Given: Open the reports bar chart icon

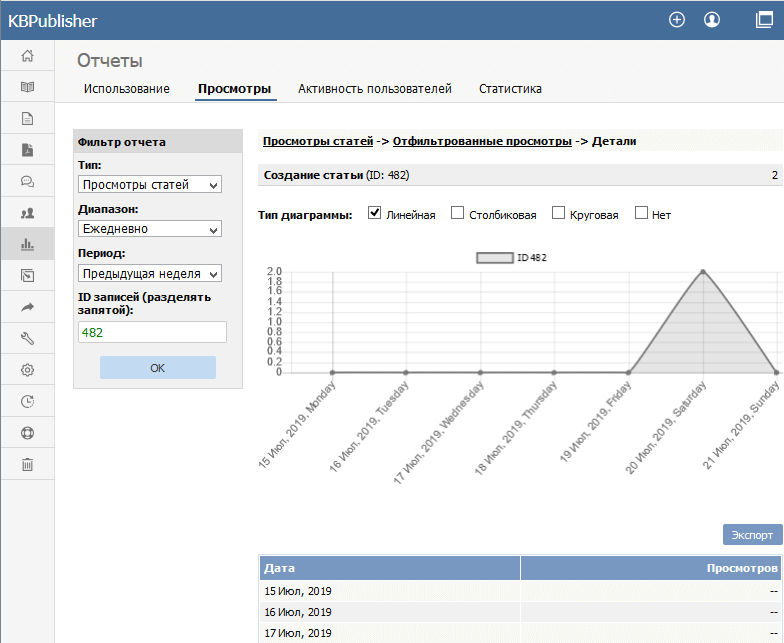Looking at the screenshot, I should pyautogui.click(x=28, y=244).
